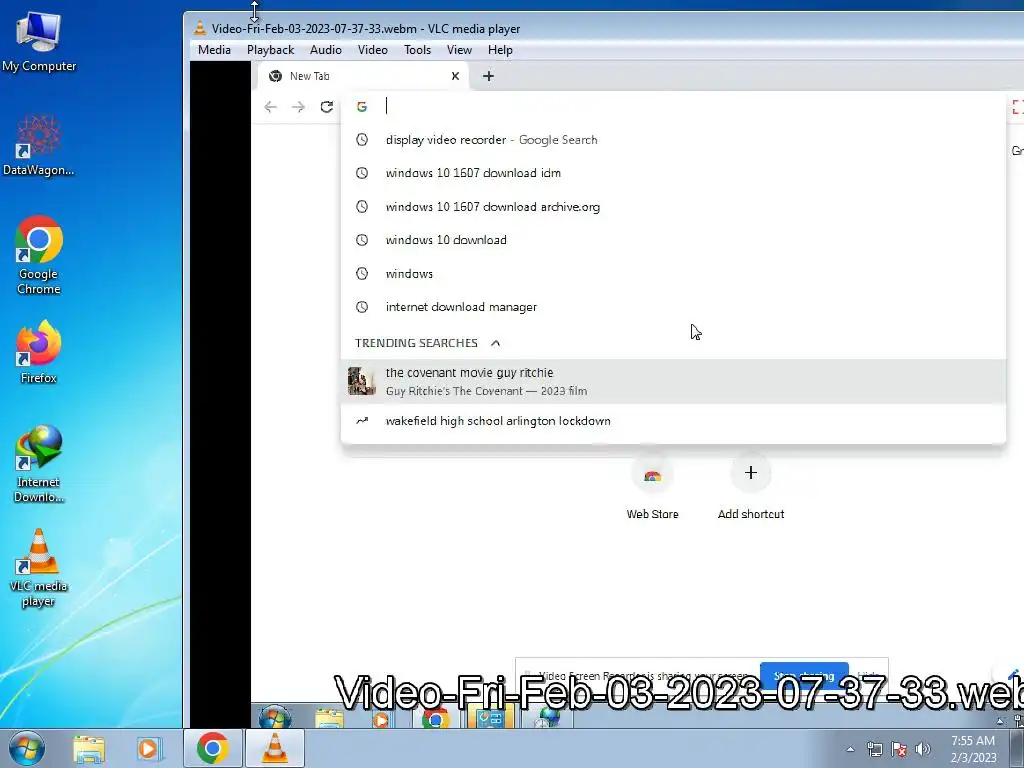Open the VLC Audio menu

tap(325, 50)
